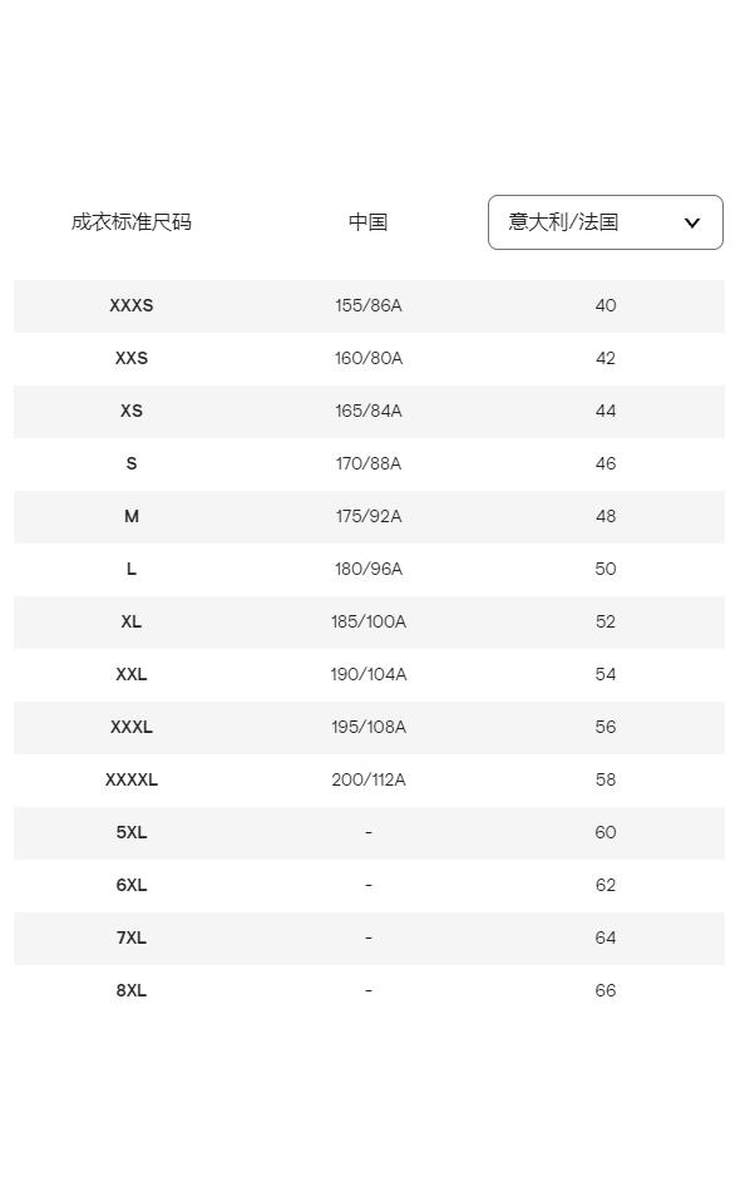Viewport: 750px width, 1200px height.
Task: Click the 5XL size row label
Action: 131,833
